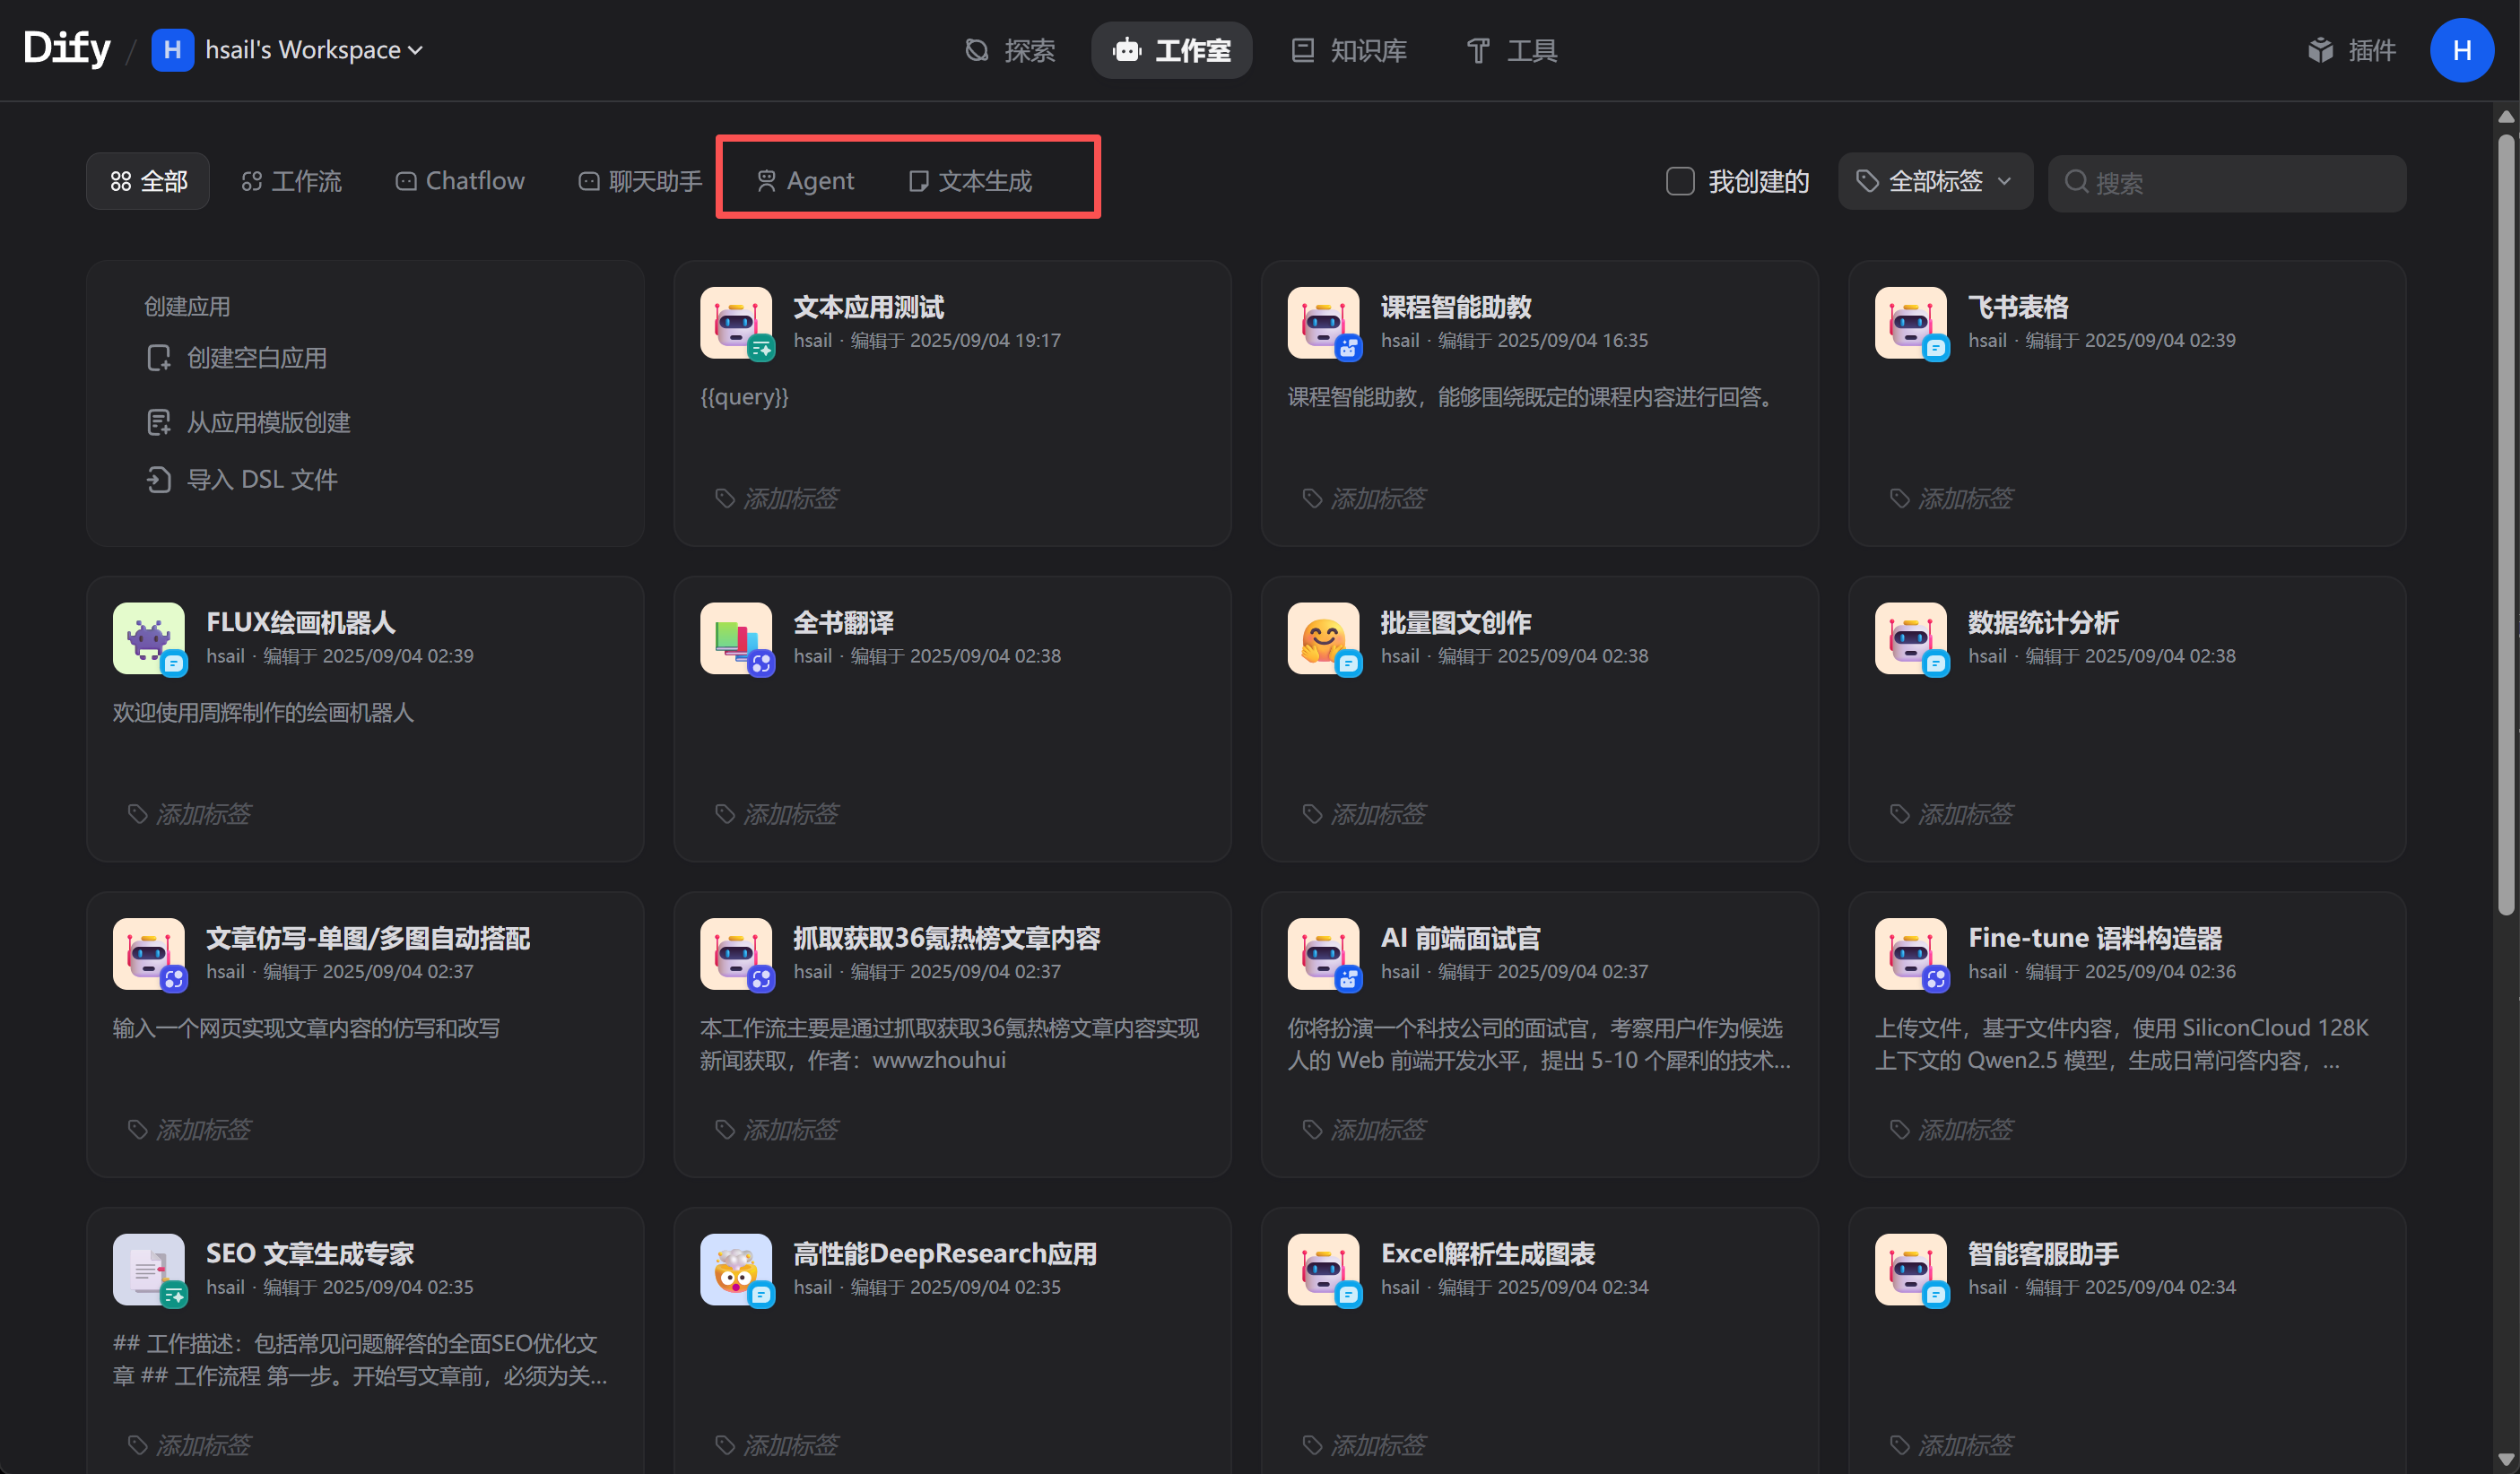The image size is (2520, 1474).
Task: Add a tag to 全书翻译
Action: point(778,814)
